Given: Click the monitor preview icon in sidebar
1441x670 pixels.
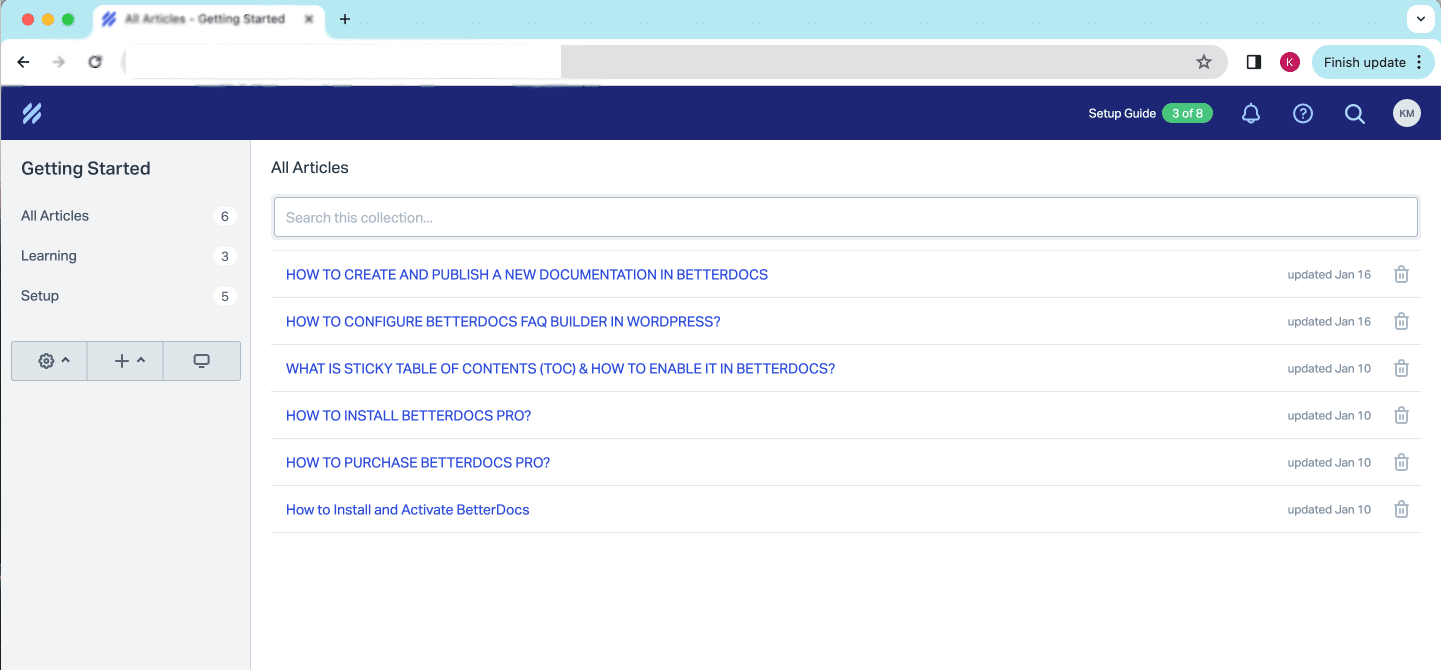Looking at the screenshot, I should [x=201, y=361].
